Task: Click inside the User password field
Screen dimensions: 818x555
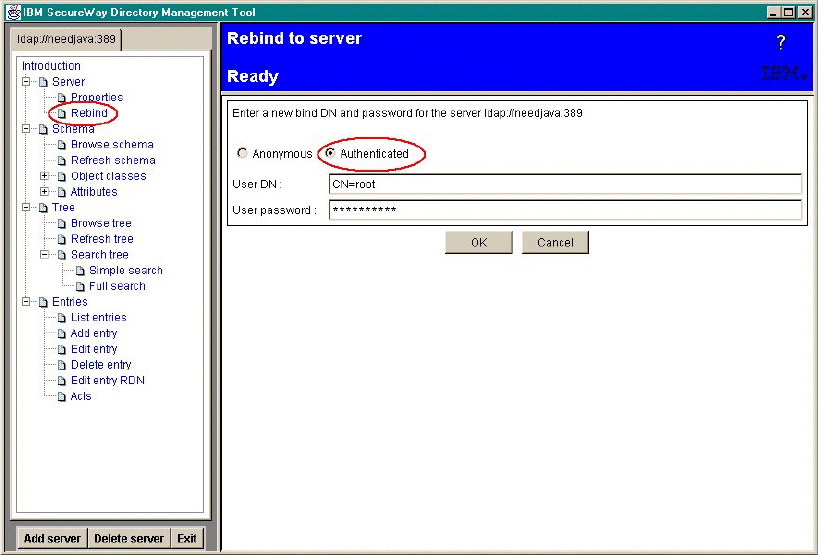Action: pyautogui.click(x=565, y=210)
